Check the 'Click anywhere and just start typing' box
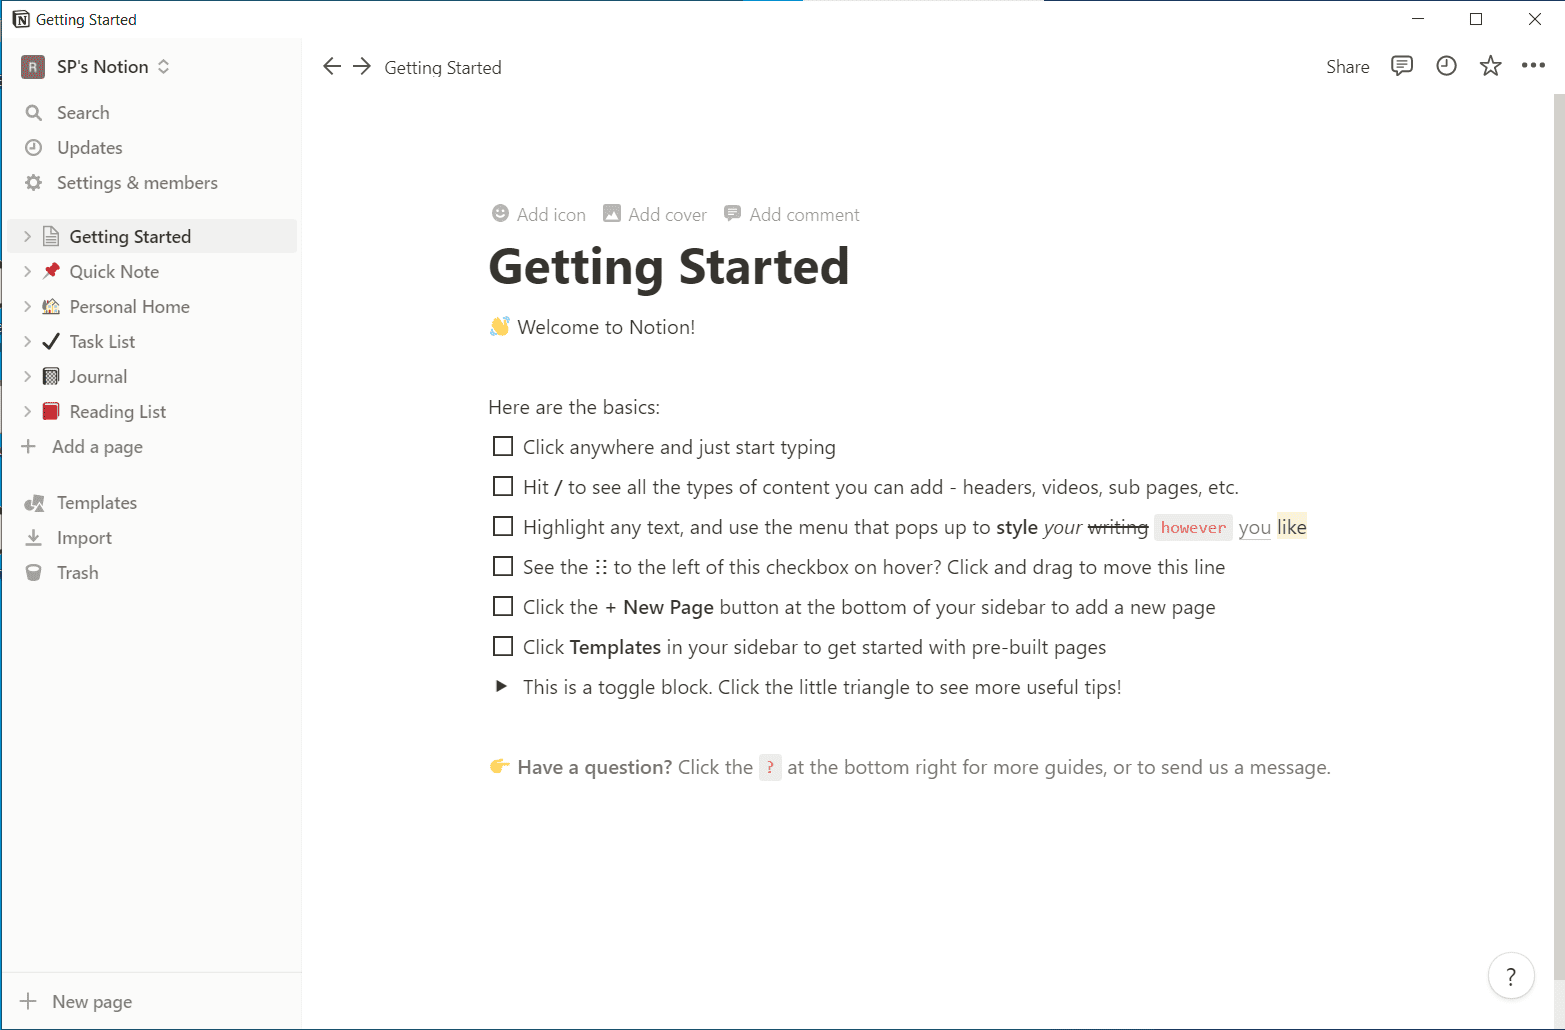The height and width of the screenshot is (1030, 1565). 503,446
